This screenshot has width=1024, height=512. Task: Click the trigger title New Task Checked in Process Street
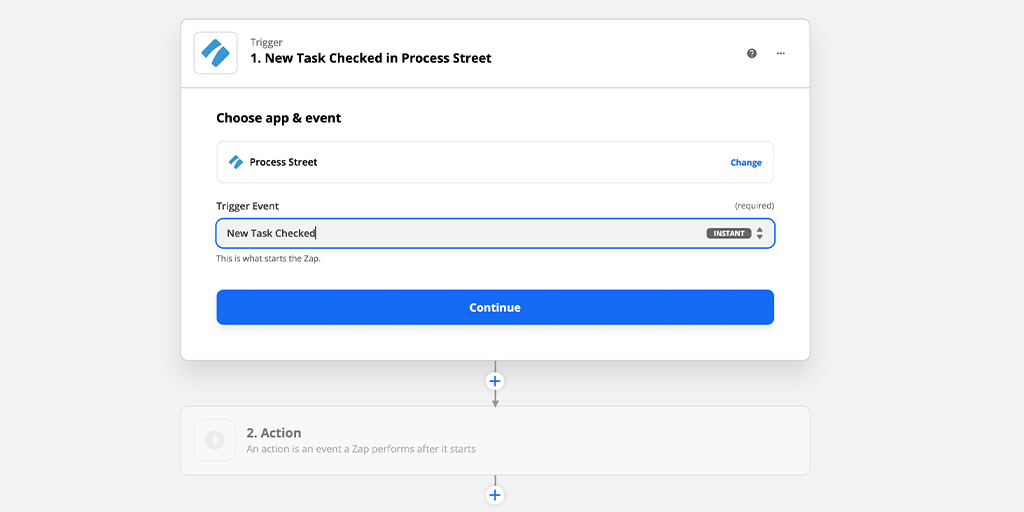click(x=371, y=58)
